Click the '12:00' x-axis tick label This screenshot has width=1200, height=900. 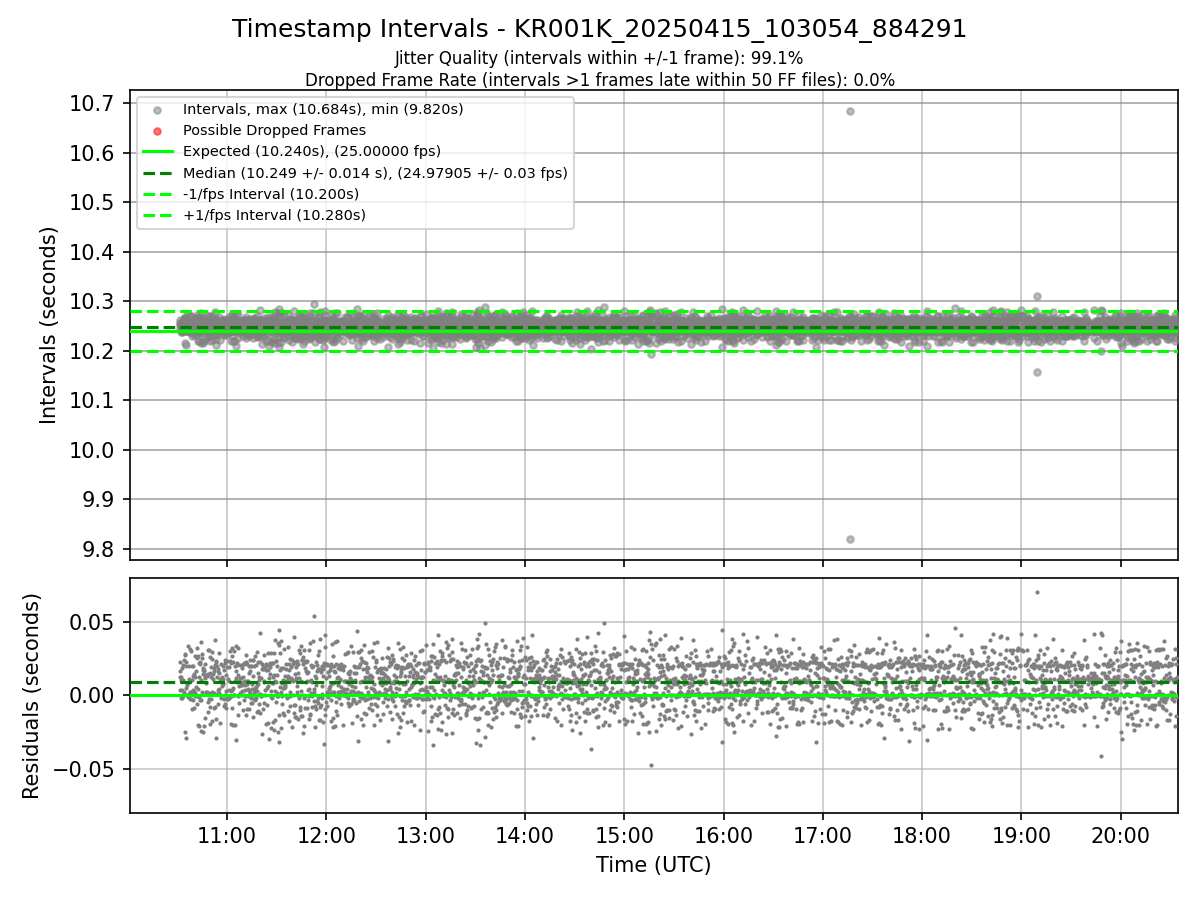[326, 835]
